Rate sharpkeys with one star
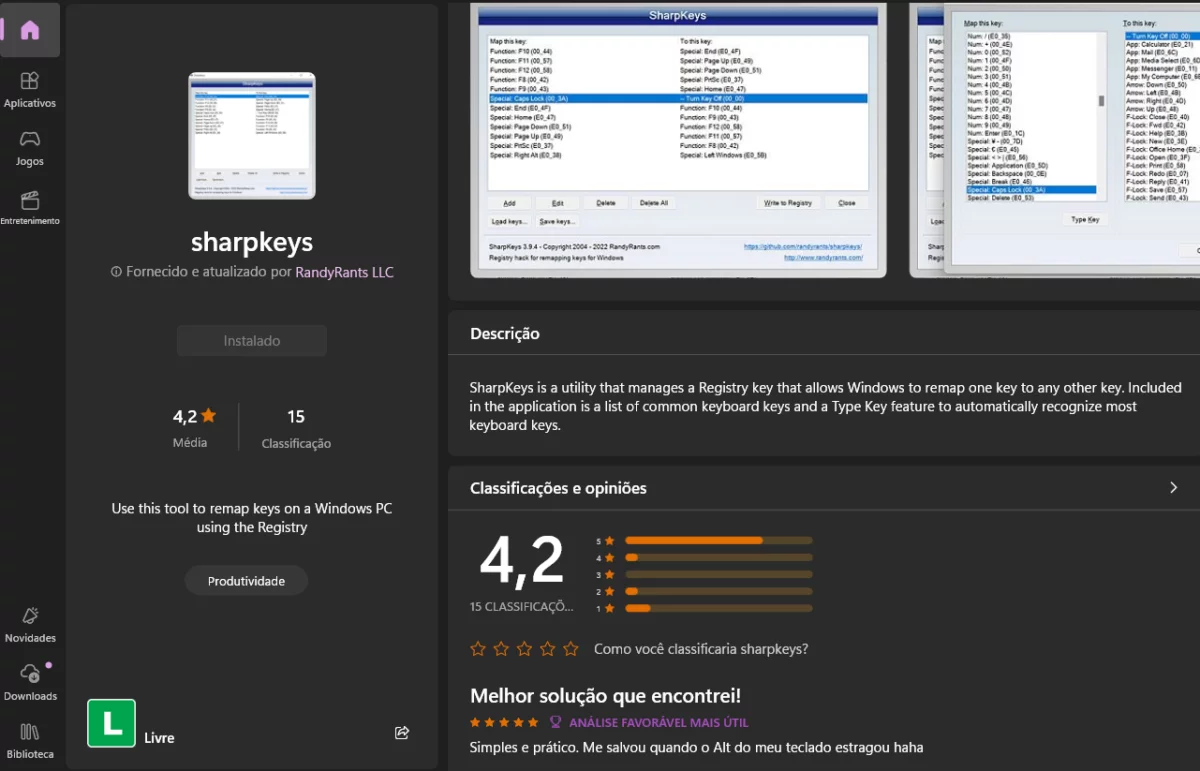The height and width of the screenshot is (771, 1200). (478, 649)
